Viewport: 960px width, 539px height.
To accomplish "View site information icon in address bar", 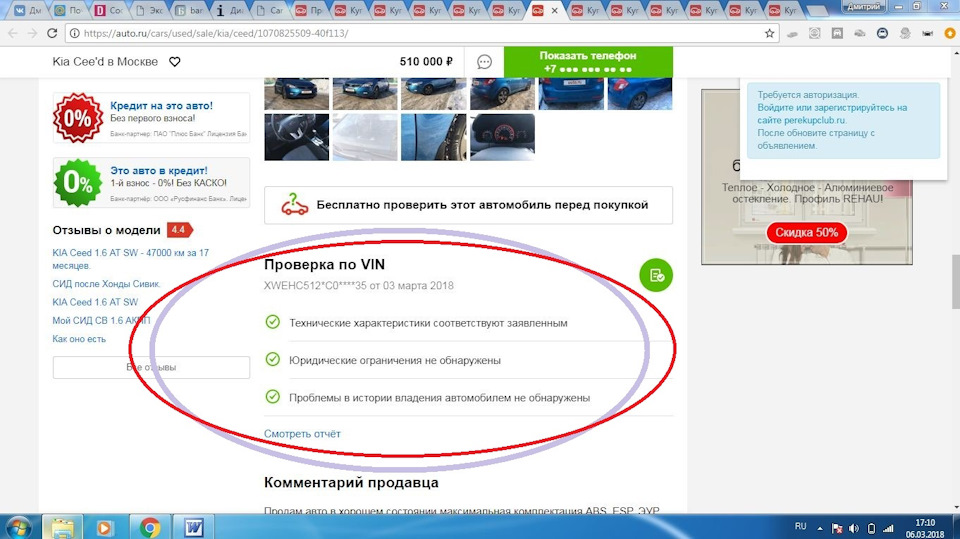I will tap(74, 33).
